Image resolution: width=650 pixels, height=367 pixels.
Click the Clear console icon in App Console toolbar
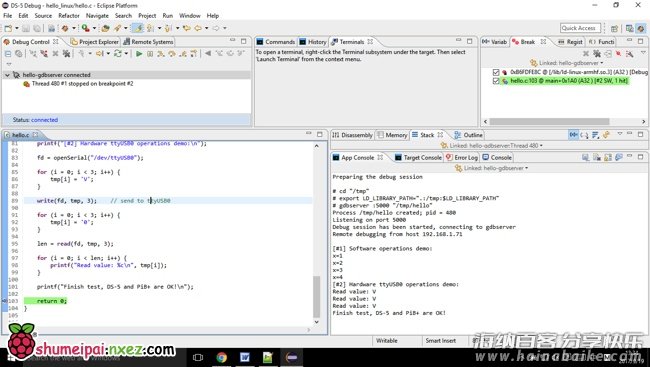[x=597, y=157]
